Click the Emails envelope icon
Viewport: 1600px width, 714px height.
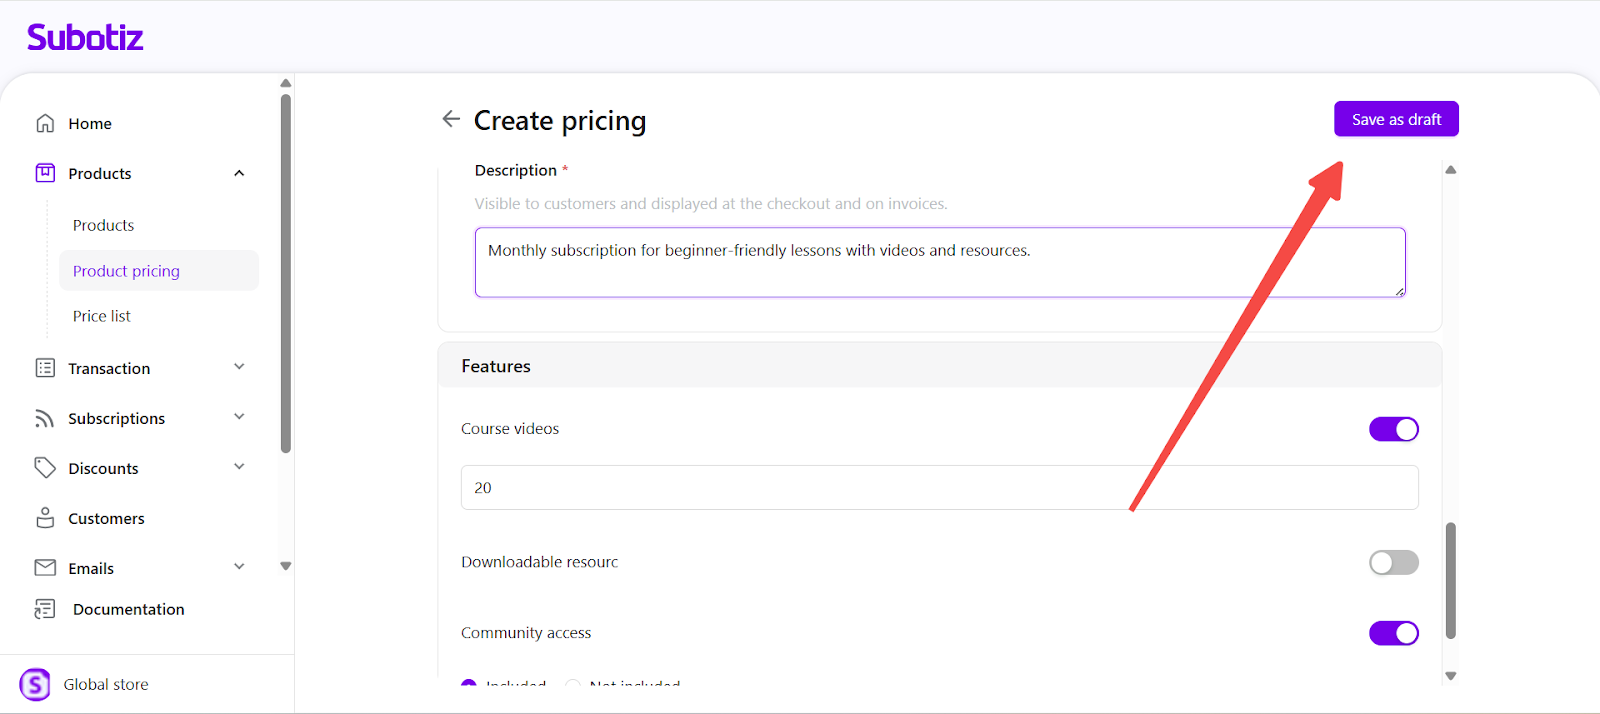(x=45, y=568)
